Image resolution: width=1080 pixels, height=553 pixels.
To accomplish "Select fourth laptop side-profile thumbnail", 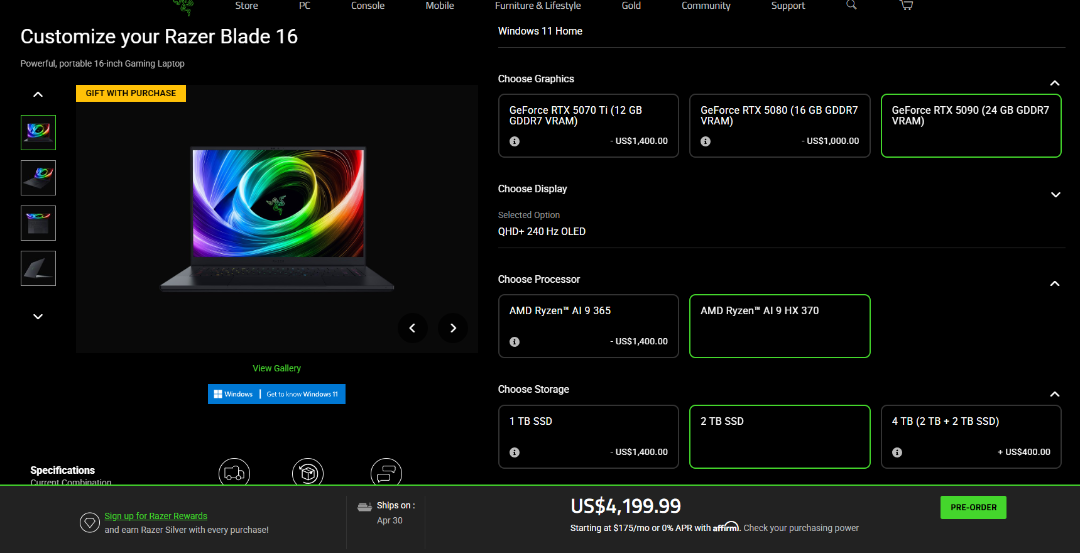I will [39, 268].
